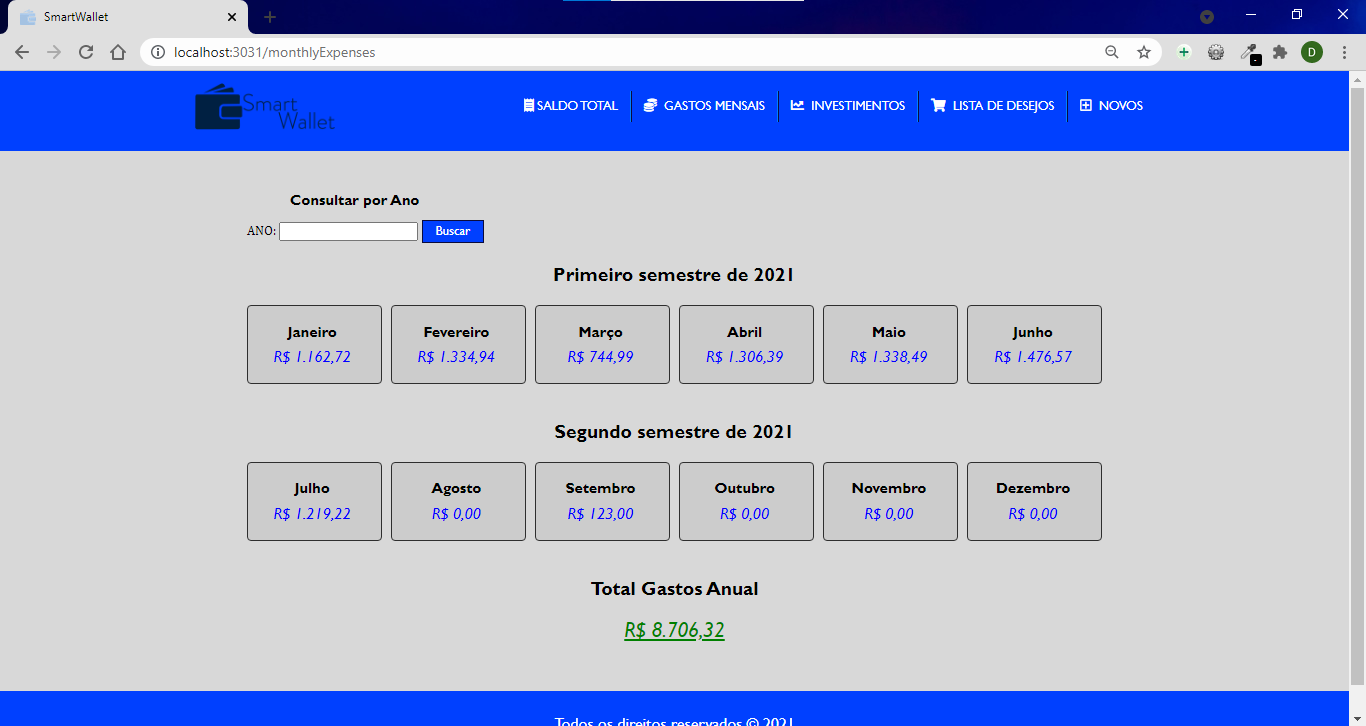Screen dimensions: 1366x726
Task: Click the page vertical scrollbar
Action: coord(1357,385)
